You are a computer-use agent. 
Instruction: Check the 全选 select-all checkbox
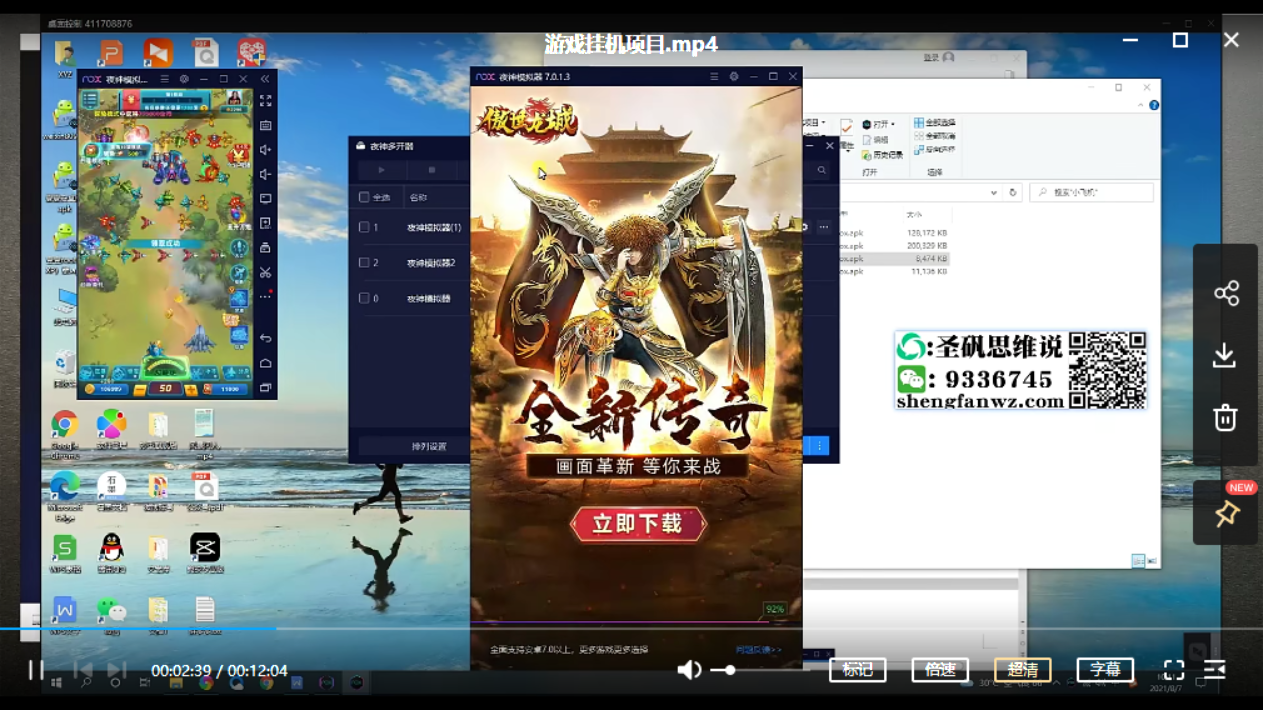point(364,198)
